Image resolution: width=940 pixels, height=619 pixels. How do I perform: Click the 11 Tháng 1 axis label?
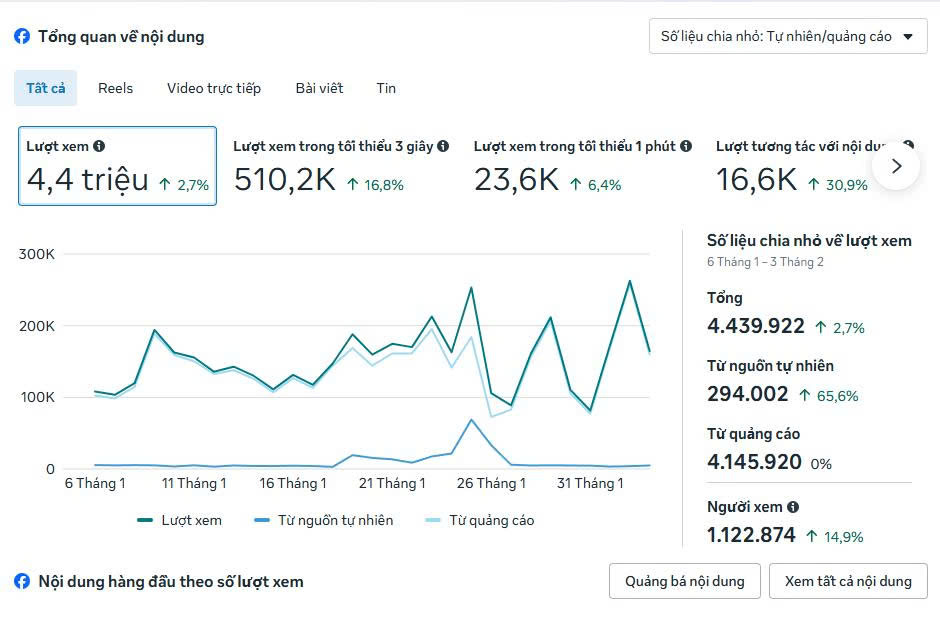pyautogui.click(x=194, y=483)
